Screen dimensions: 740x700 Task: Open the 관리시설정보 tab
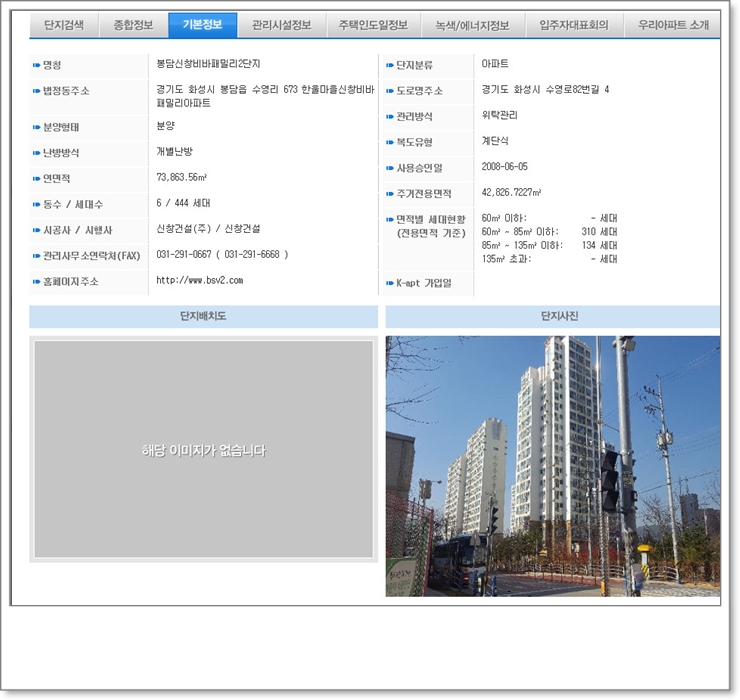pos(282,25)
